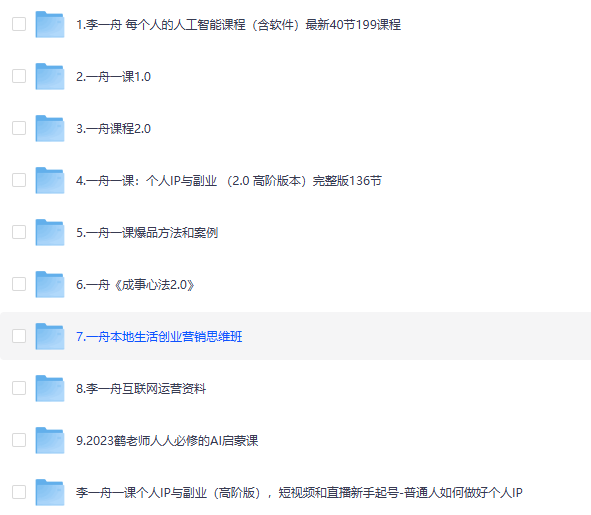Tick the checkbox for 2.一舟一课1.0
Screen dimensions: 591x515
(19, 76)
